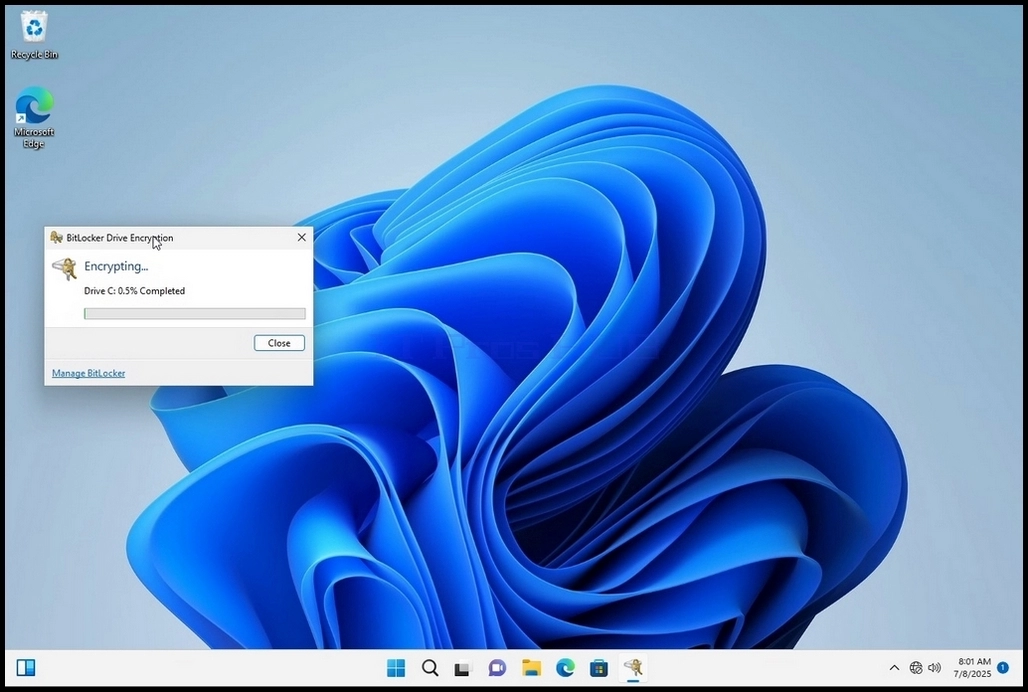
Task: Click the keys icon beside Encrypting
Action: click(x=65, y=269)
